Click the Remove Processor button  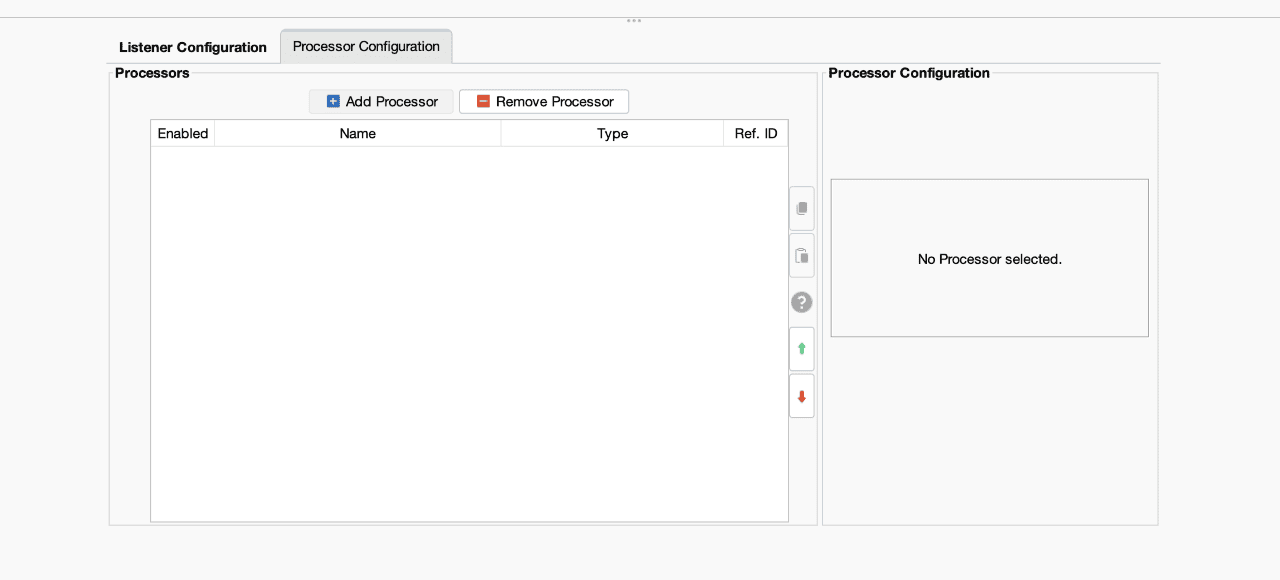point(544,101)
